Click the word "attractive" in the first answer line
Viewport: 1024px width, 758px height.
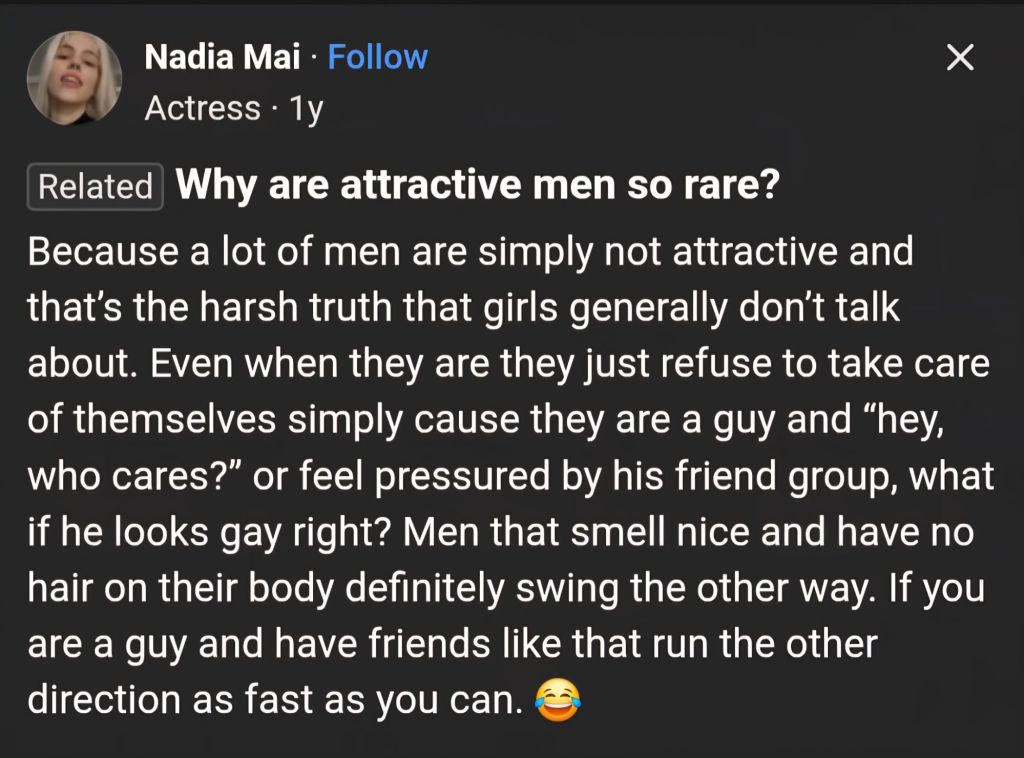tap(755, 250)
